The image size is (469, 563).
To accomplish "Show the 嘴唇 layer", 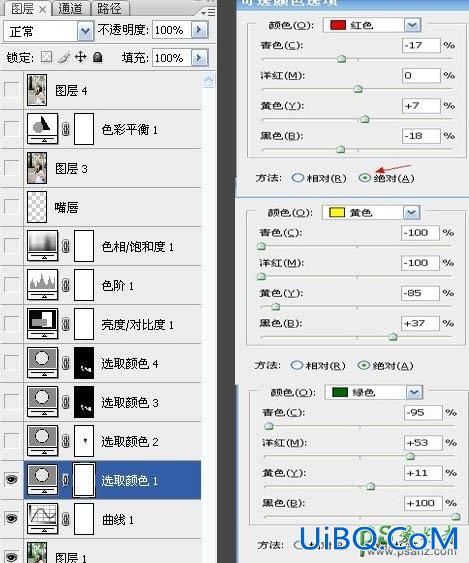I will (x=11, y=207).
